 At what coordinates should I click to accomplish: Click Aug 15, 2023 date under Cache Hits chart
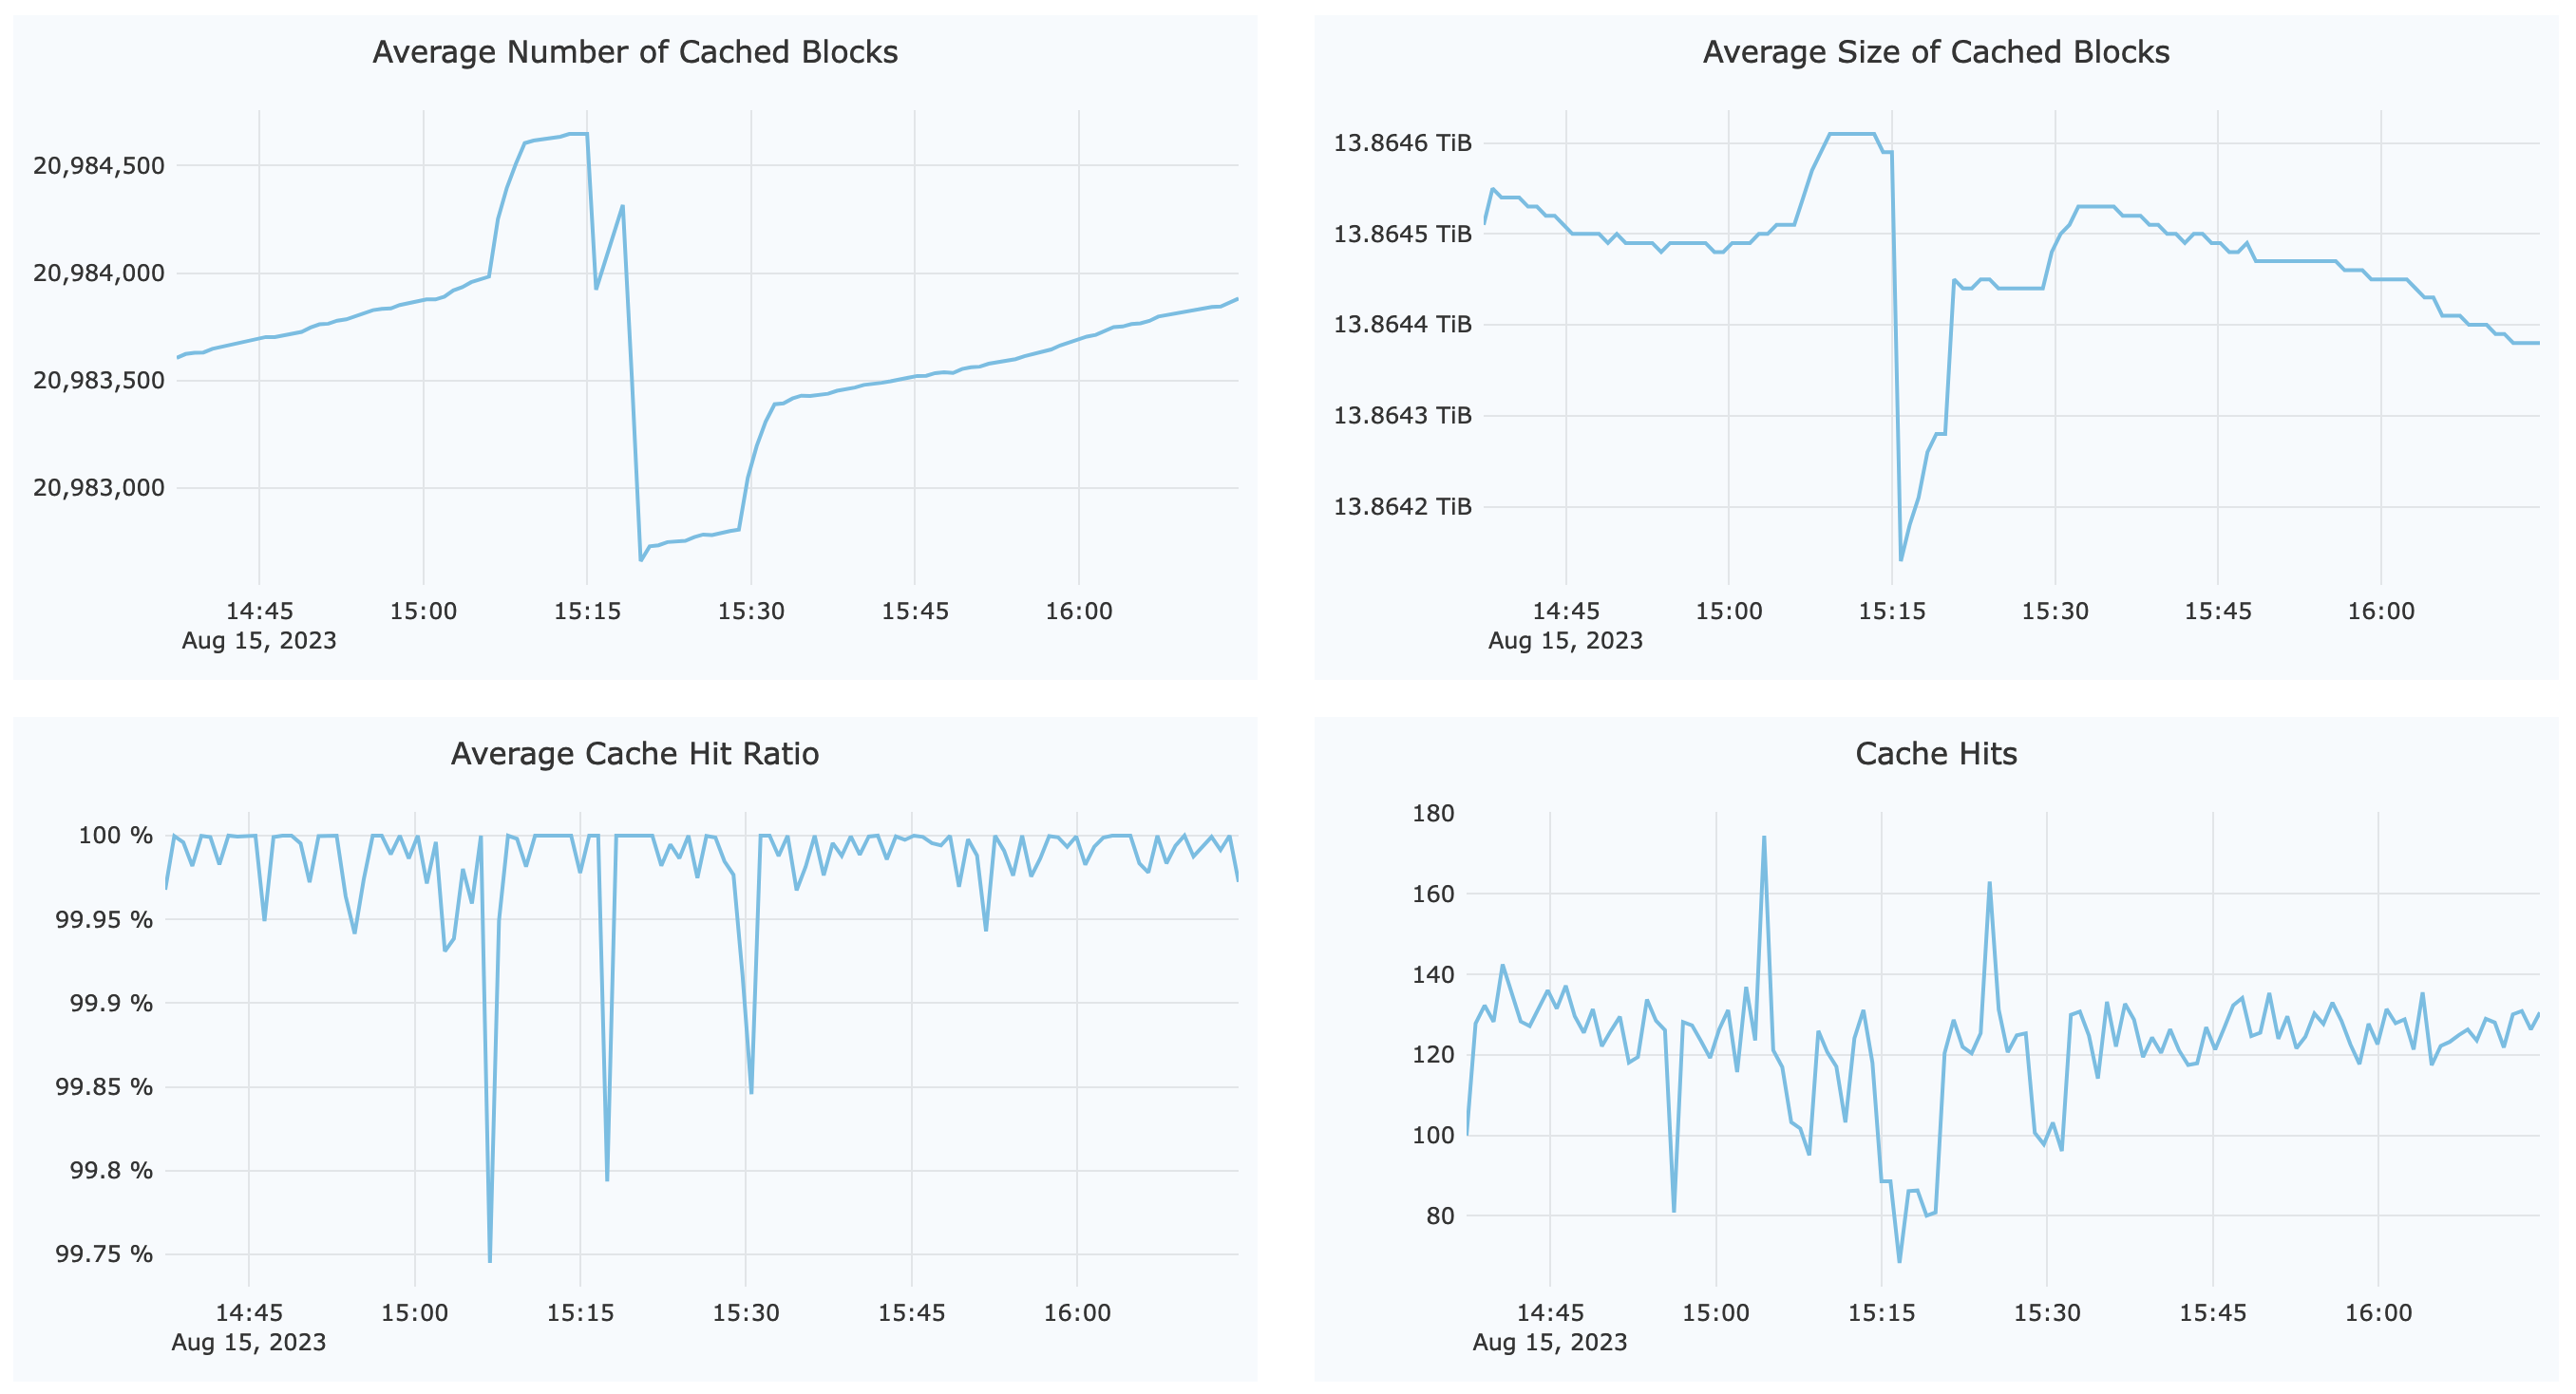pyautogui.click(x=1549, y=1342)
